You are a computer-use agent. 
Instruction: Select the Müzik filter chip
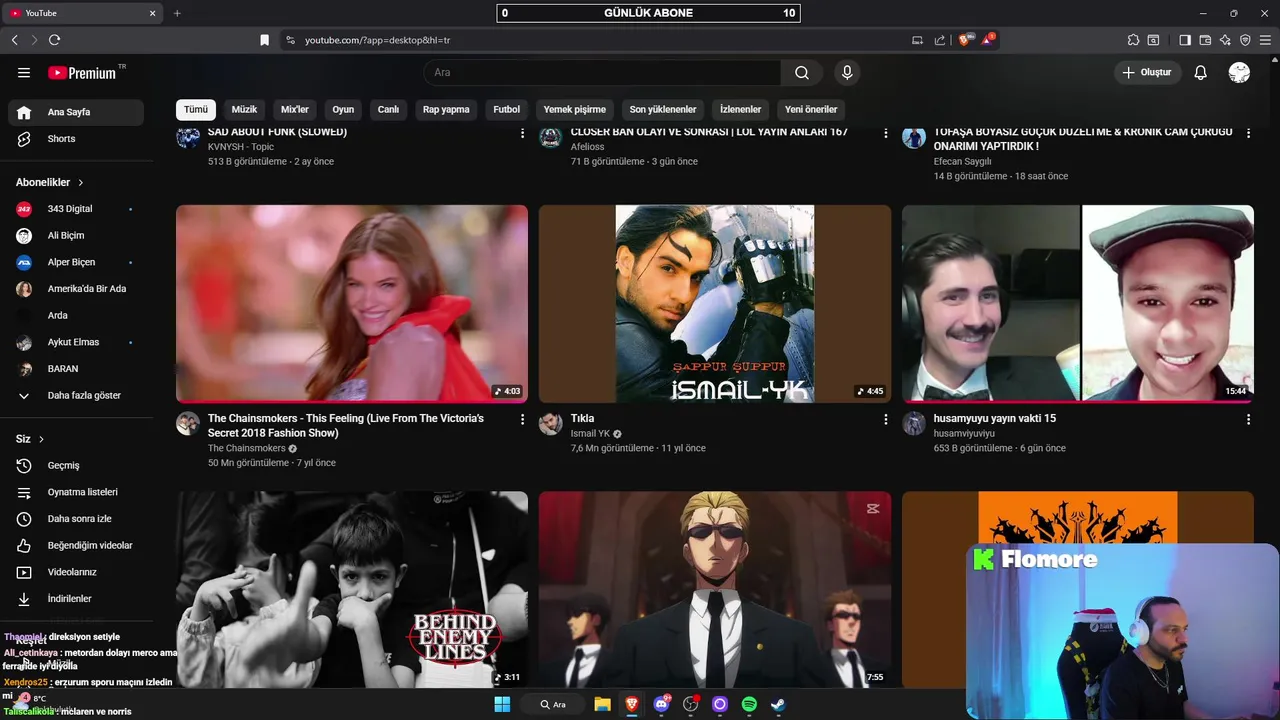coord(244,109)
